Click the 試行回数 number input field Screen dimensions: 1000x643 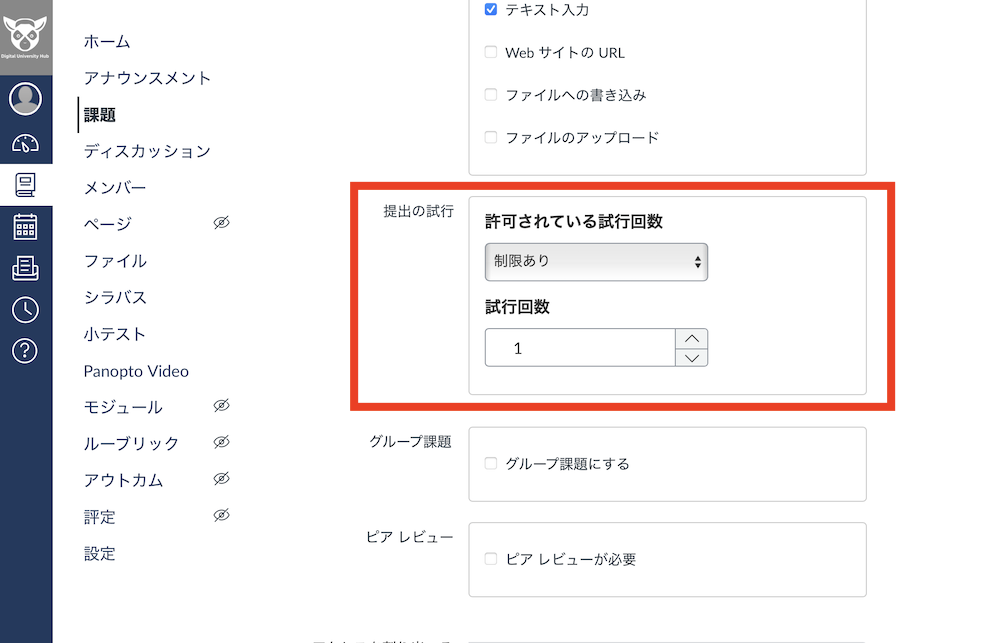pos(580,347)
